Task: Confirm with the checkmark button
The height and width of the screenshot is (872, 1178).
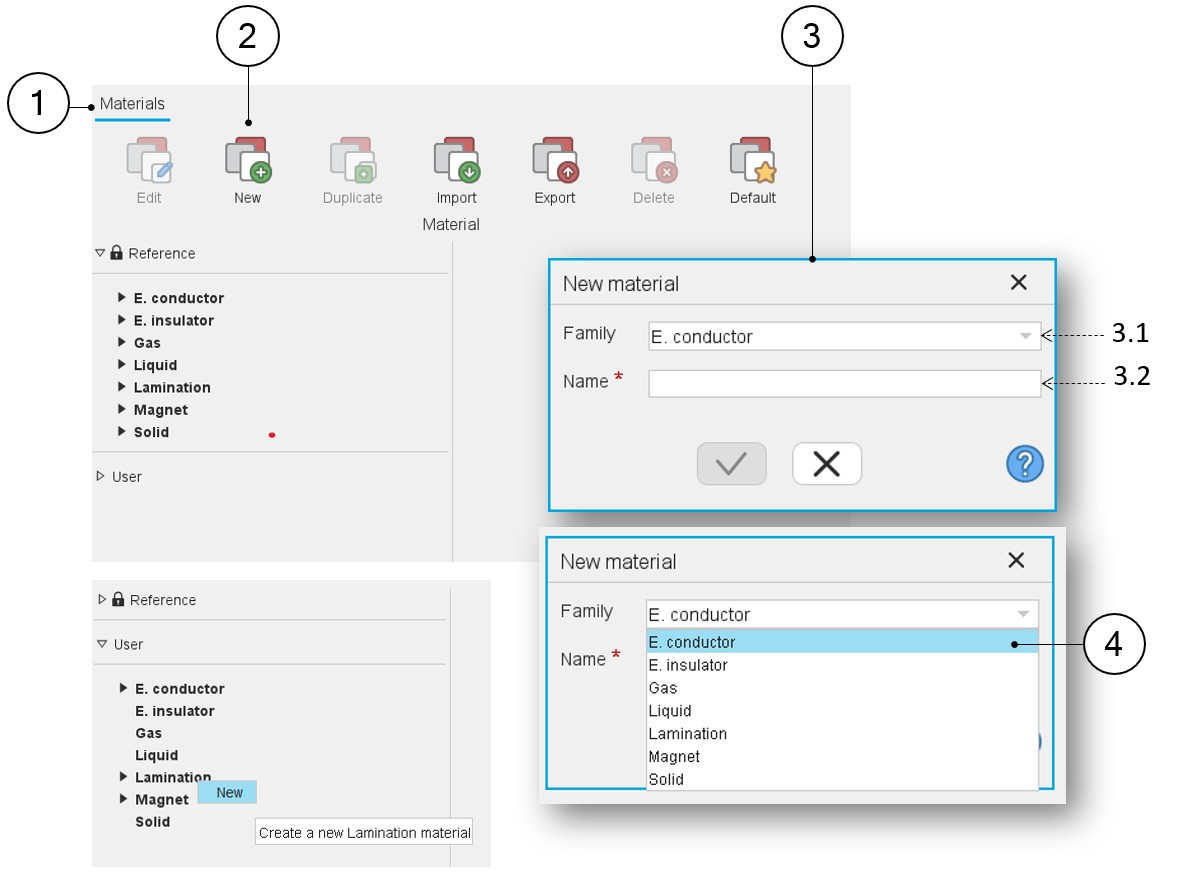Action: [x=732, y=463]
